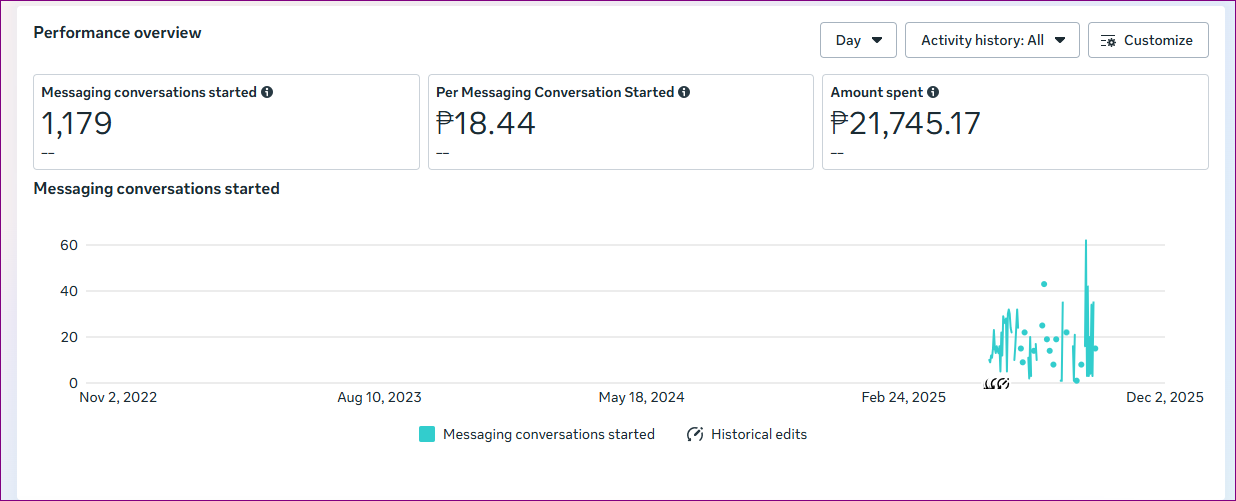Click the teal Messaging conversations started legend swatch
Screen dimensions: 1236x501
coord(427,434)
